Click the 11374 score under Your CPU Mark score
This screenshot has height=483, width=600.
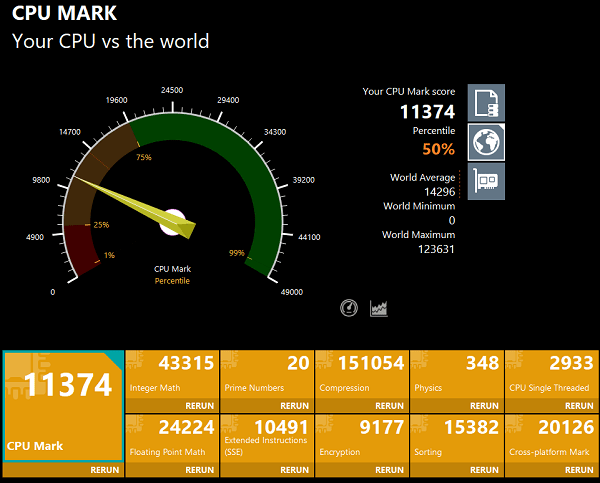[427, 112]
